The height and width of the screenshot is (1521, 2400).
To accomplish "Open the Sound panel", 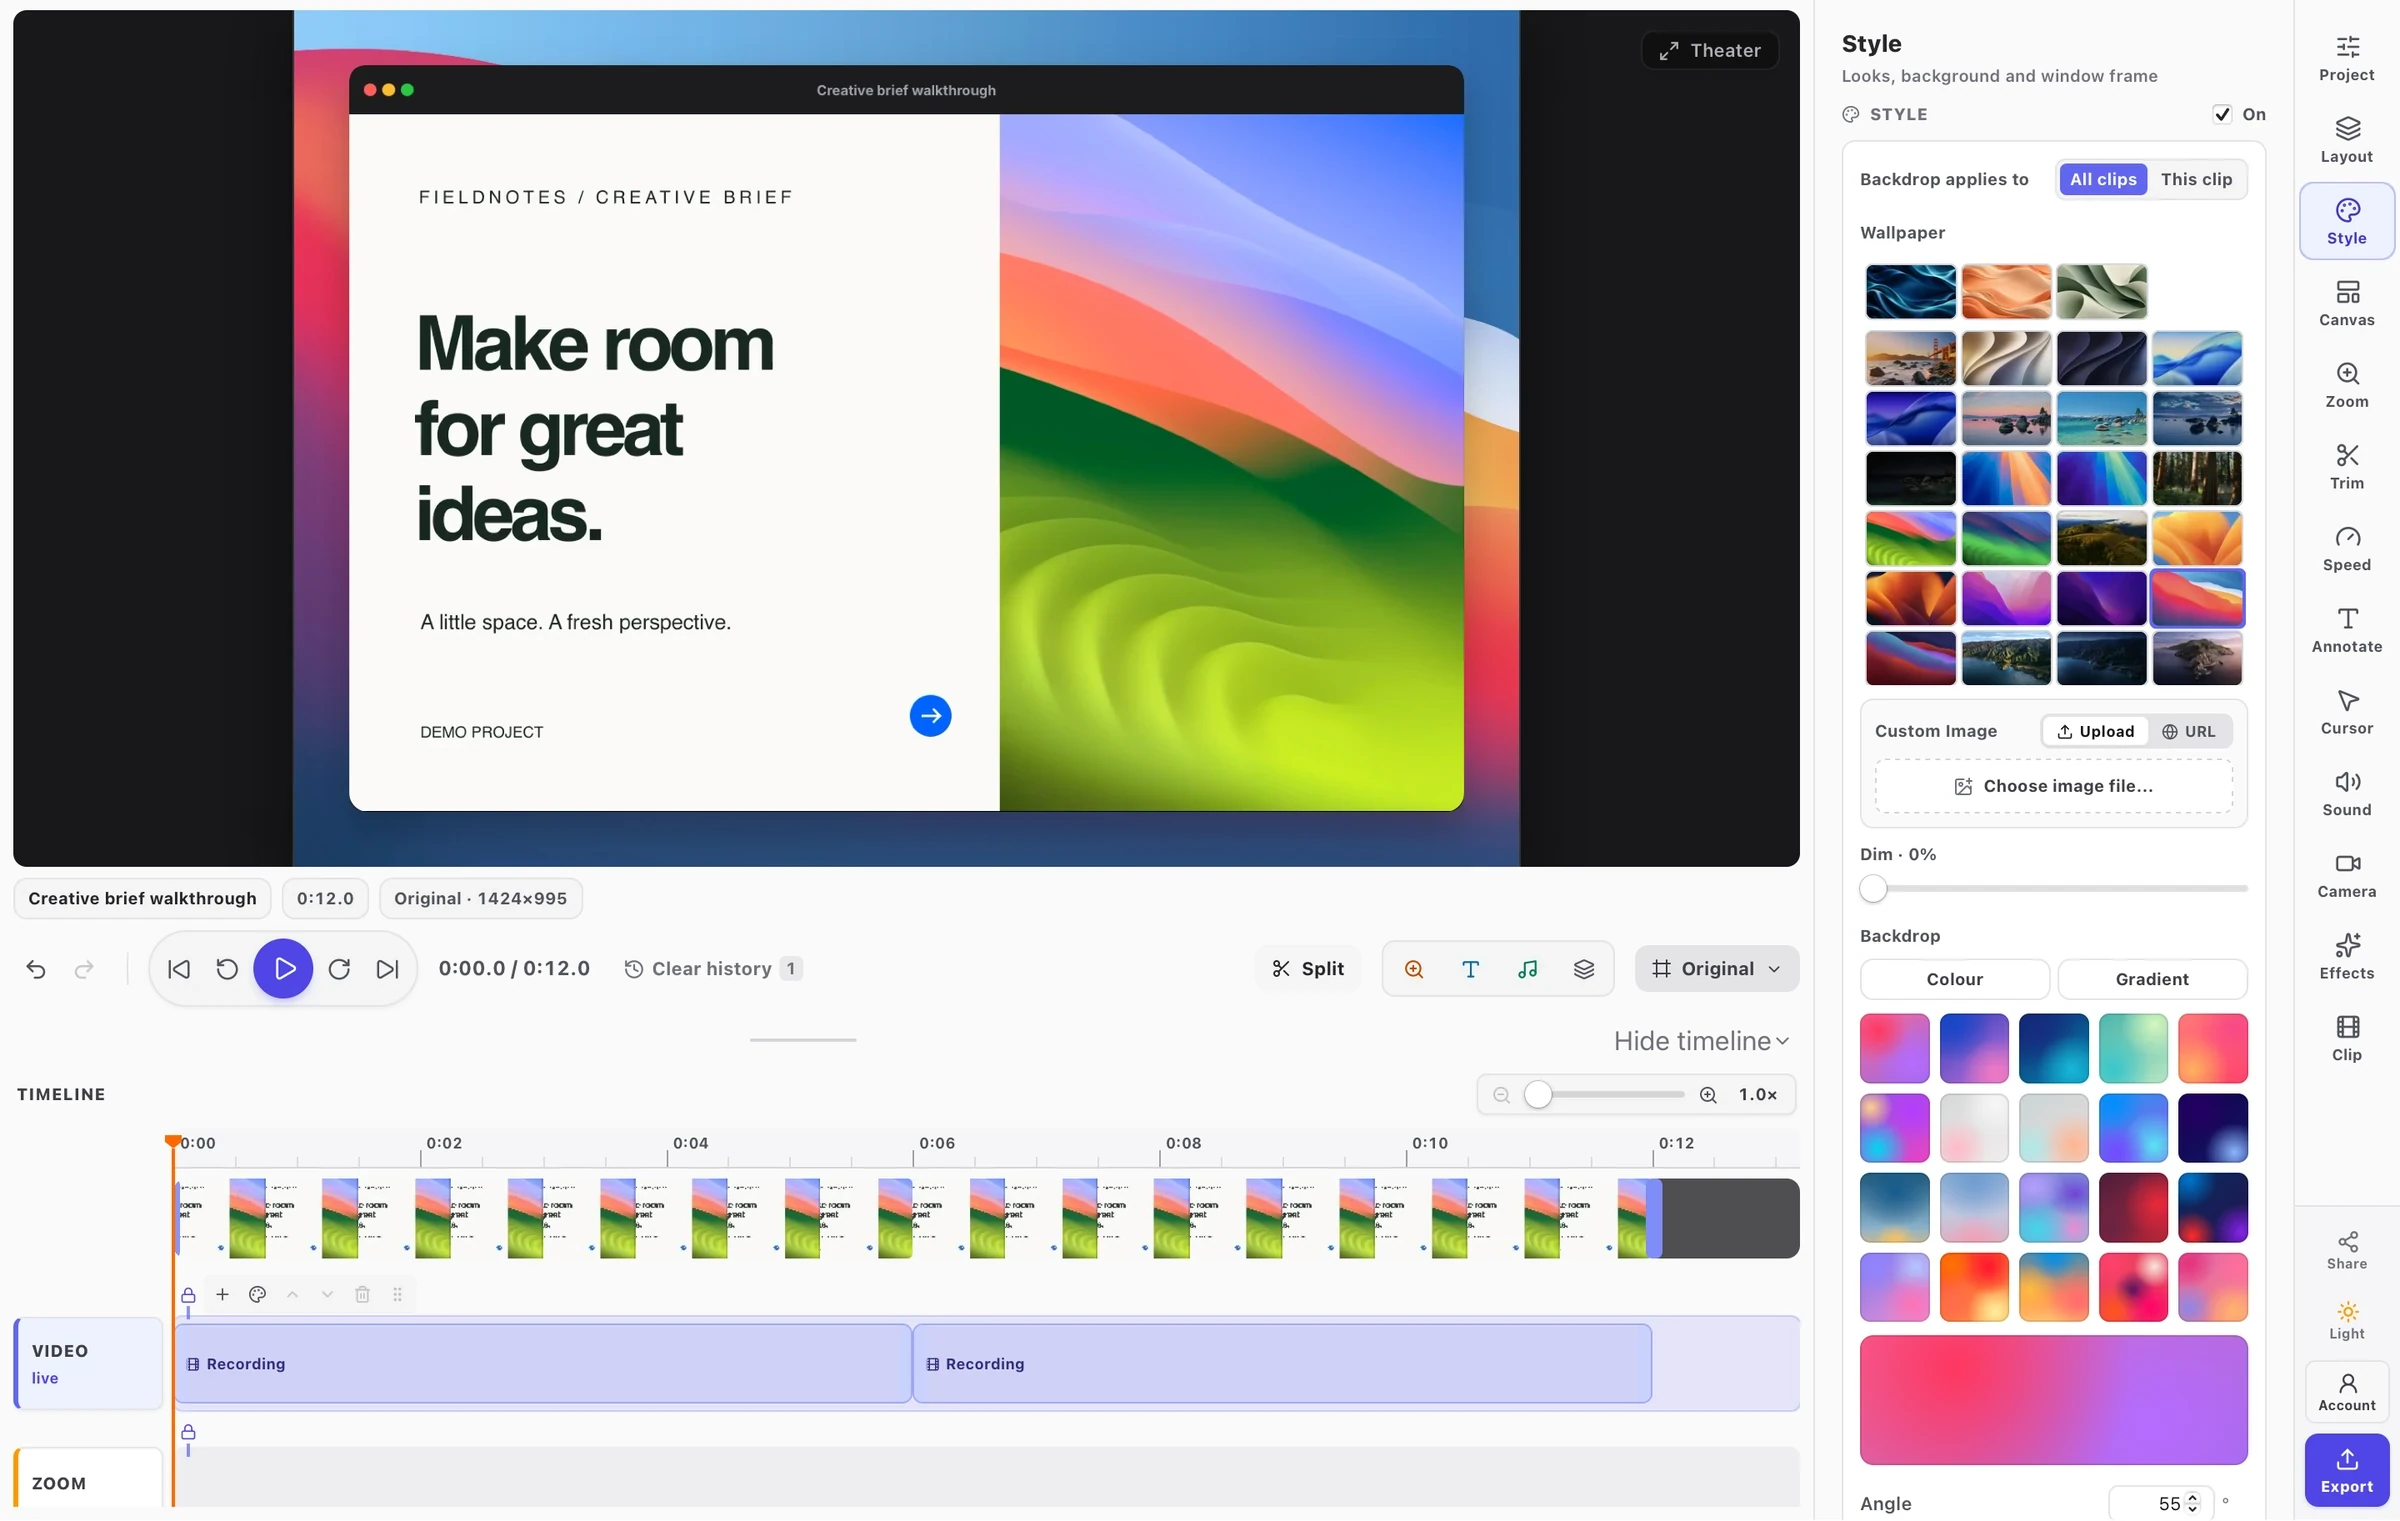I will tap(2346, 793).
